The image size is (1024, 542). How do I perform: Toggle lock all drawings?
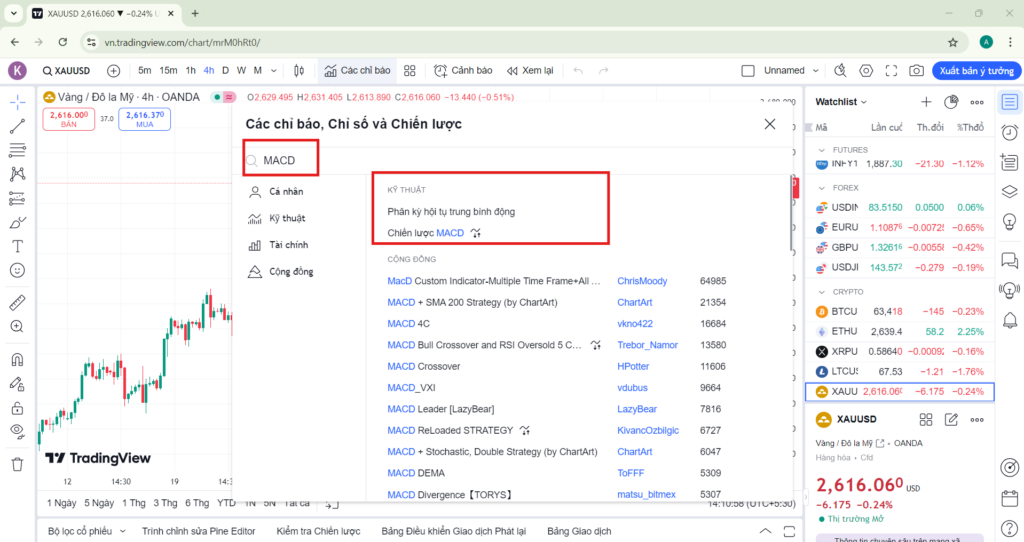point(18,408)
